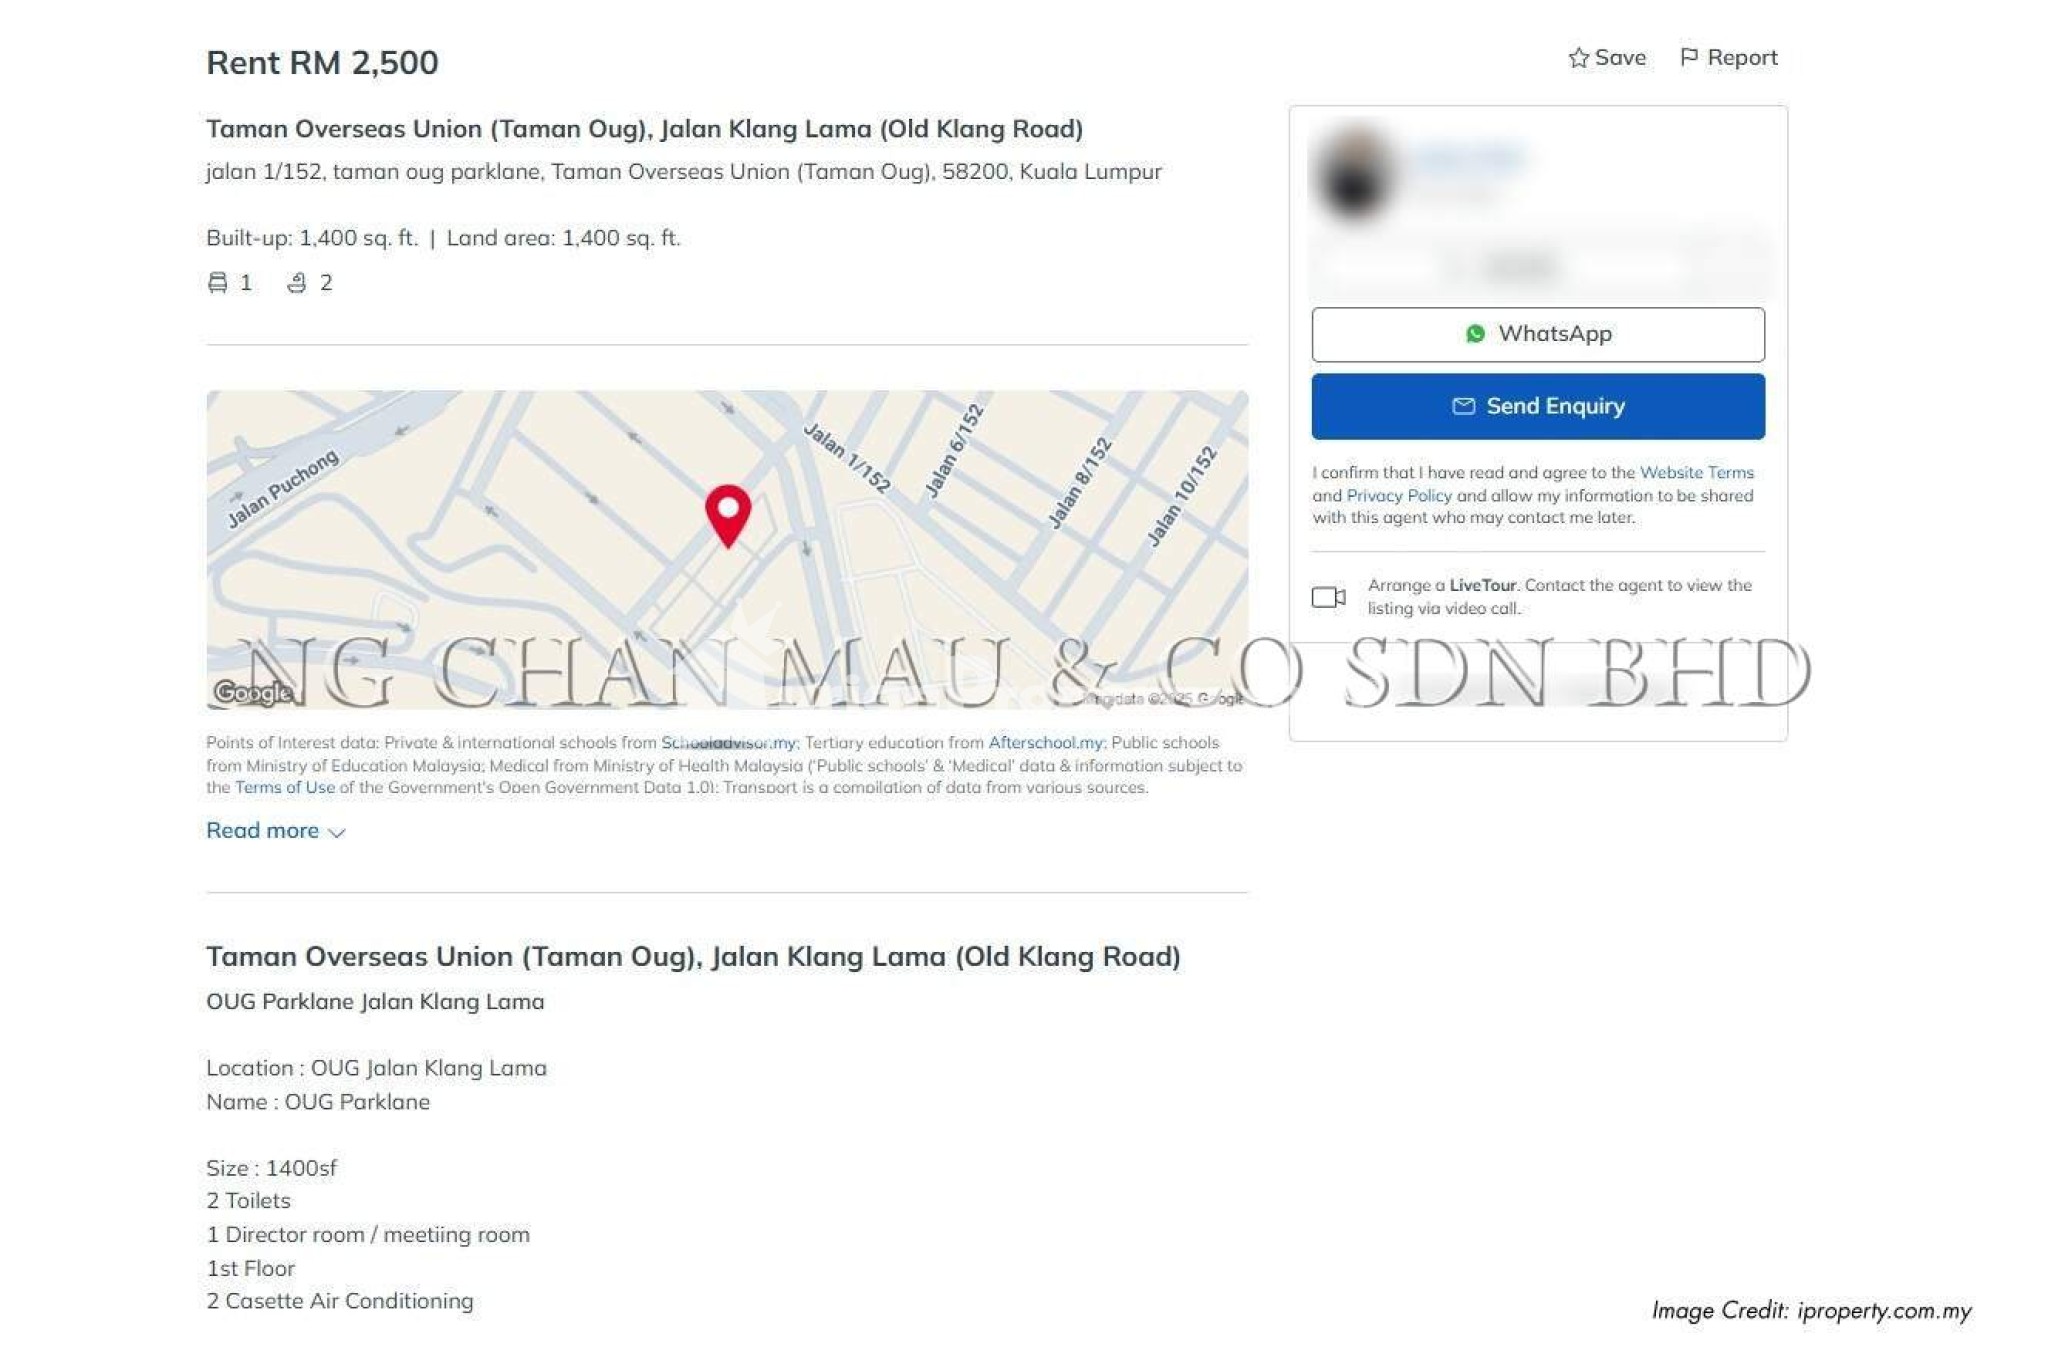The height and width of the screenshot is (1347, 2048).
Task: Click the chevron next to Read more
Action: tap(337, 833)
